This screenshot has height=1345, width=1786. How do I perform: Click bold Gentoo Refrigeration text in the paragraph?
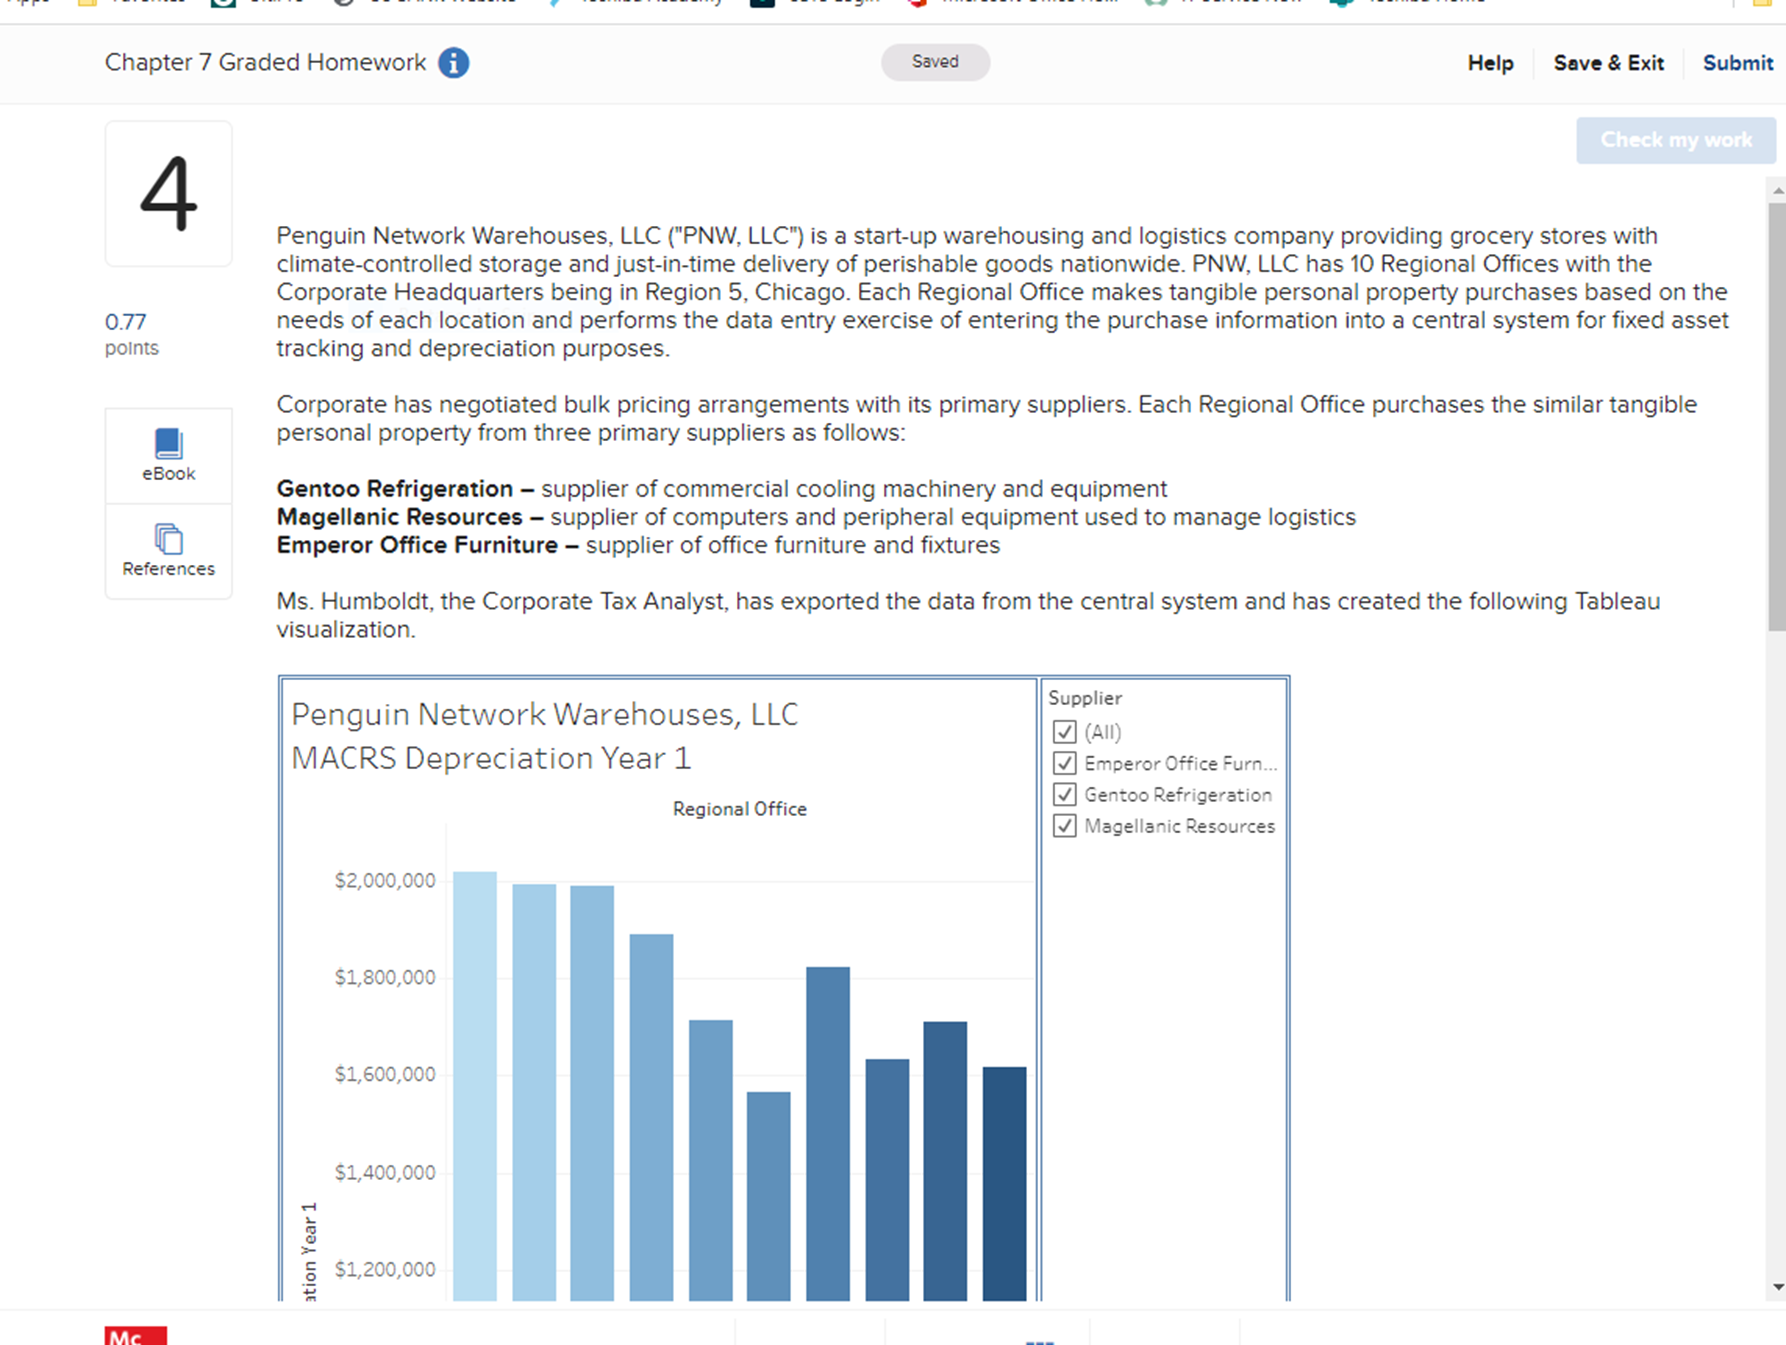point(395,489)
